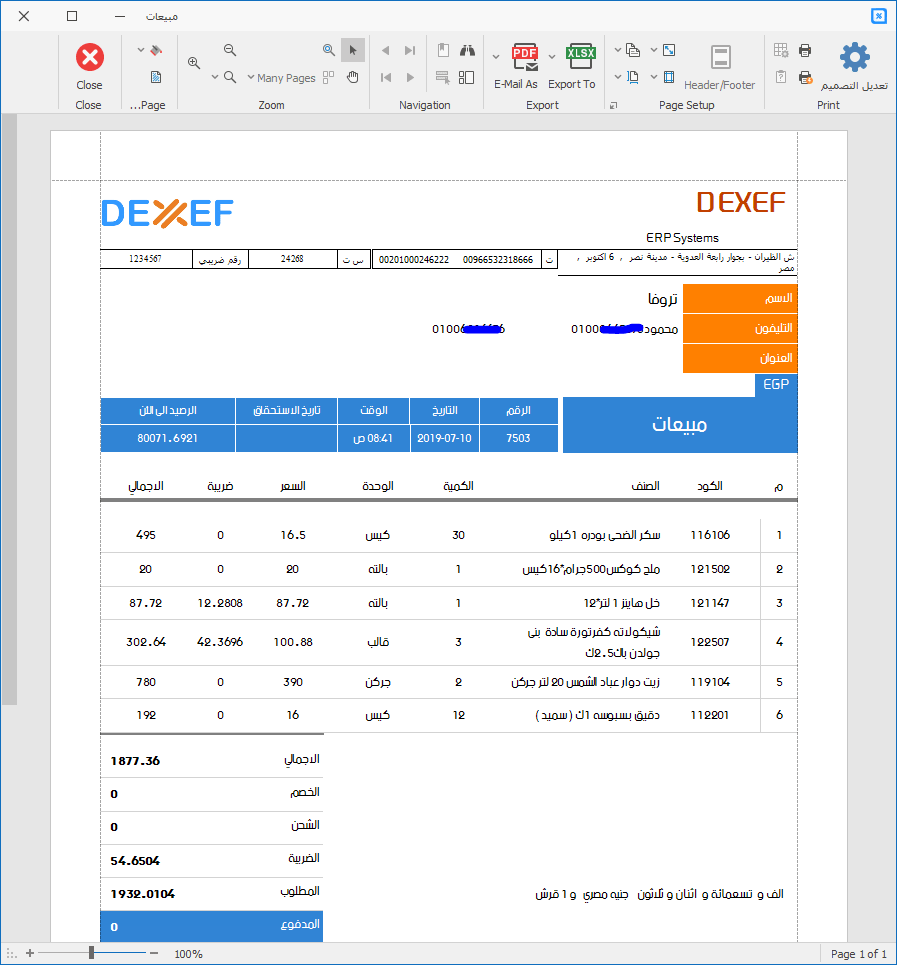Click the status bar zoom minus button

(x=154, y=953)
